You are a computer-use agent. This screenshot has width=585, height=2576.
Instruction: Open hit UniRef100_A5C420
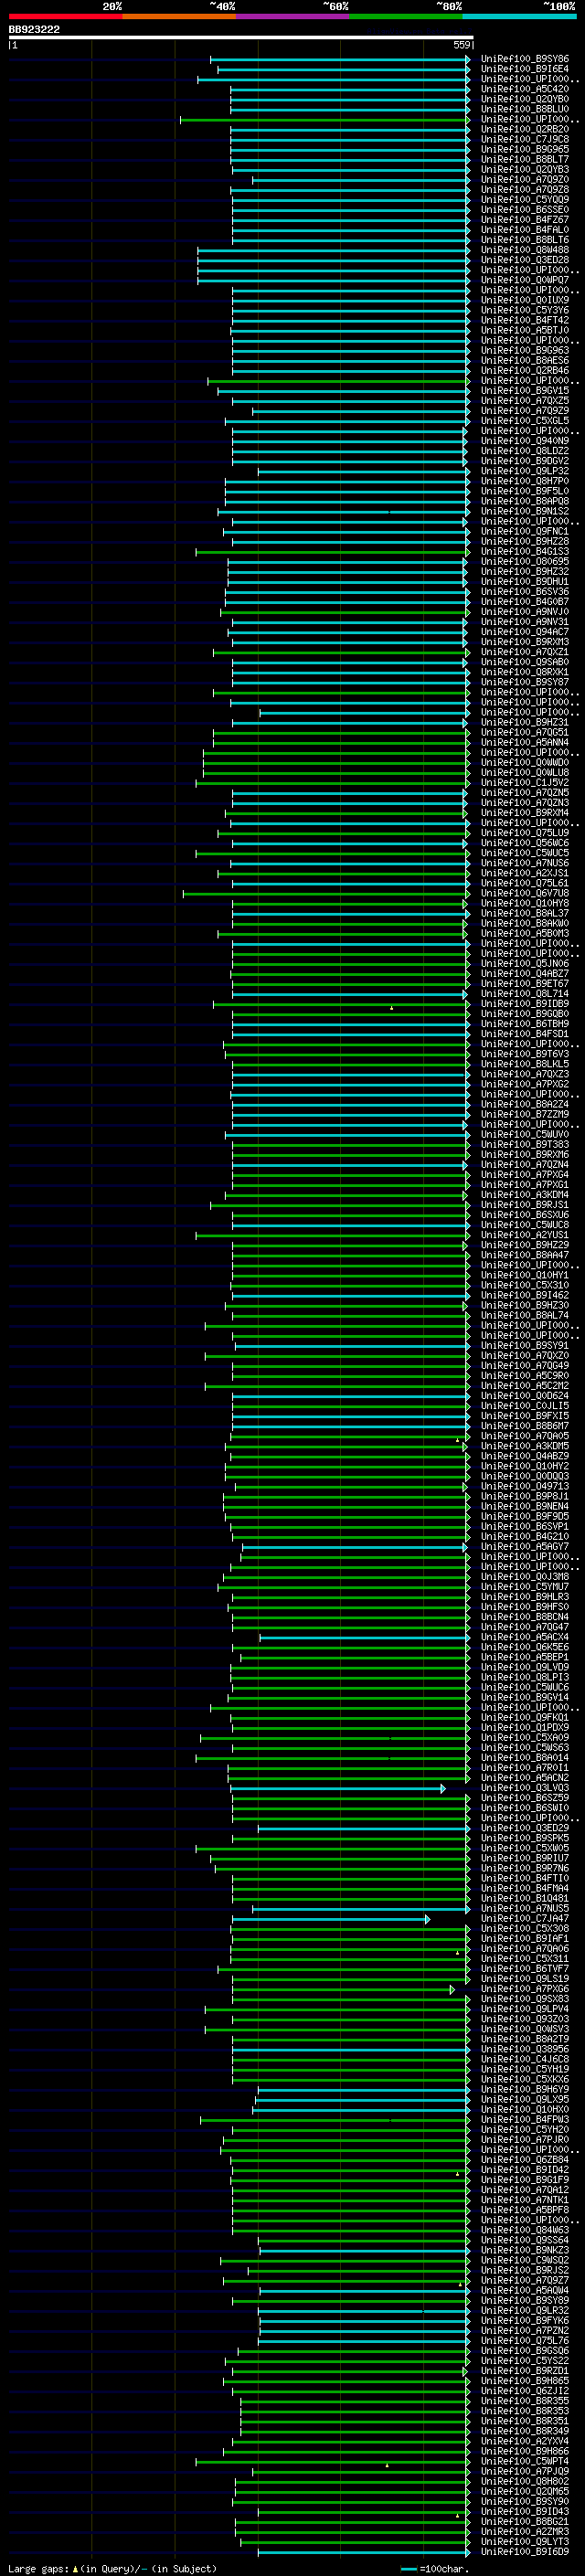click(524, 89)
